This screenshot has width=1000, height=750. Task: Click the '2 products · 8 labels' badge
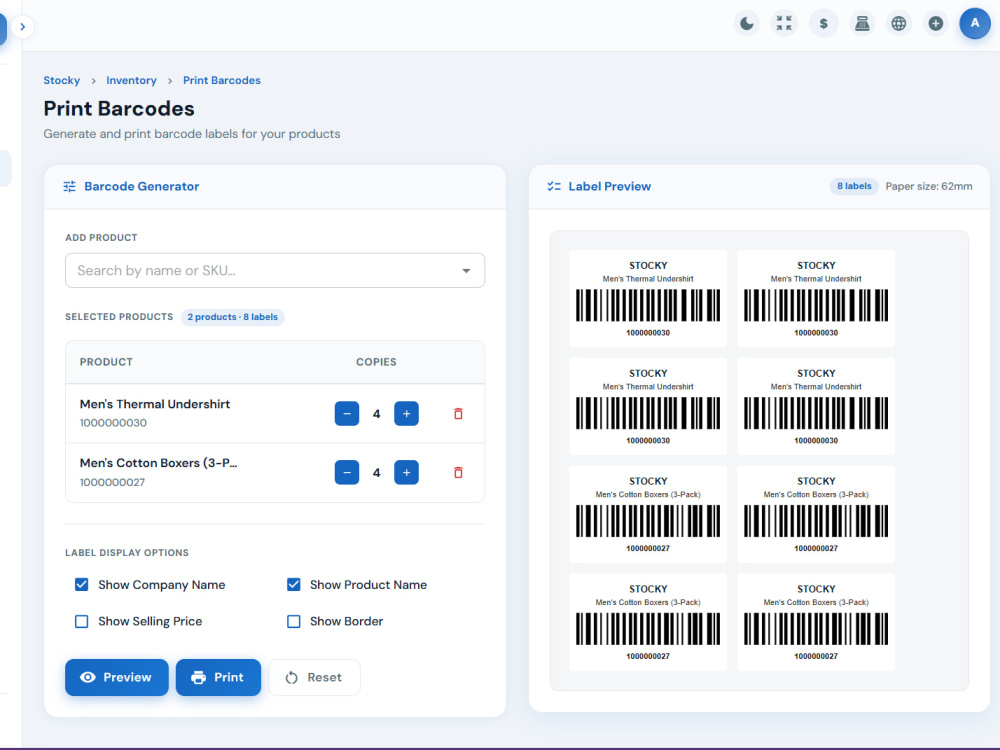click(x=233, y=317)
